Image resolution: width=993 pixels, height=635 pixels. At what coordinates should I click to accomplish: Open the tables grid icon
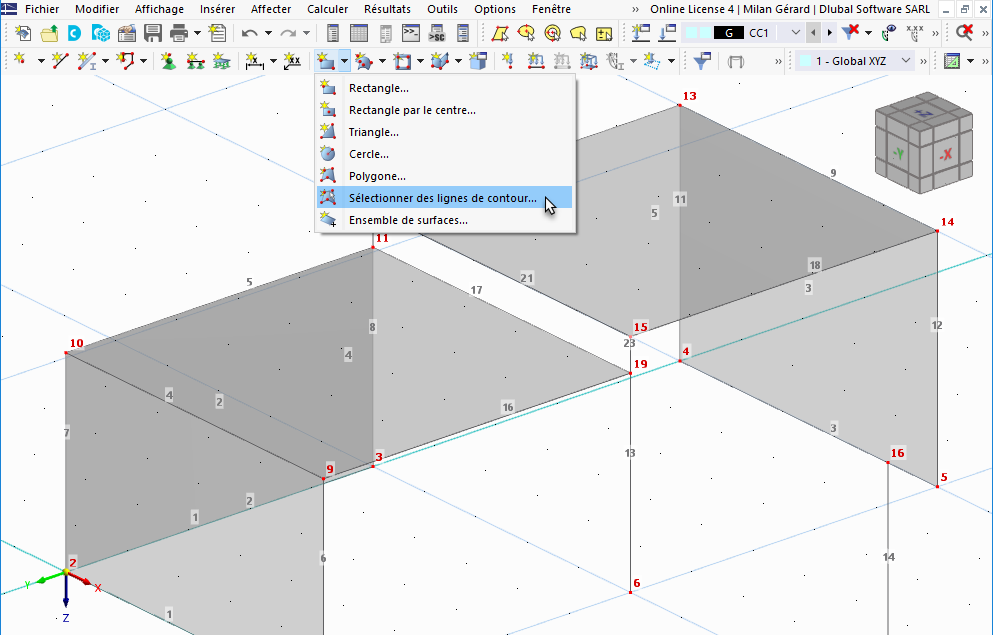click(358, 33)
